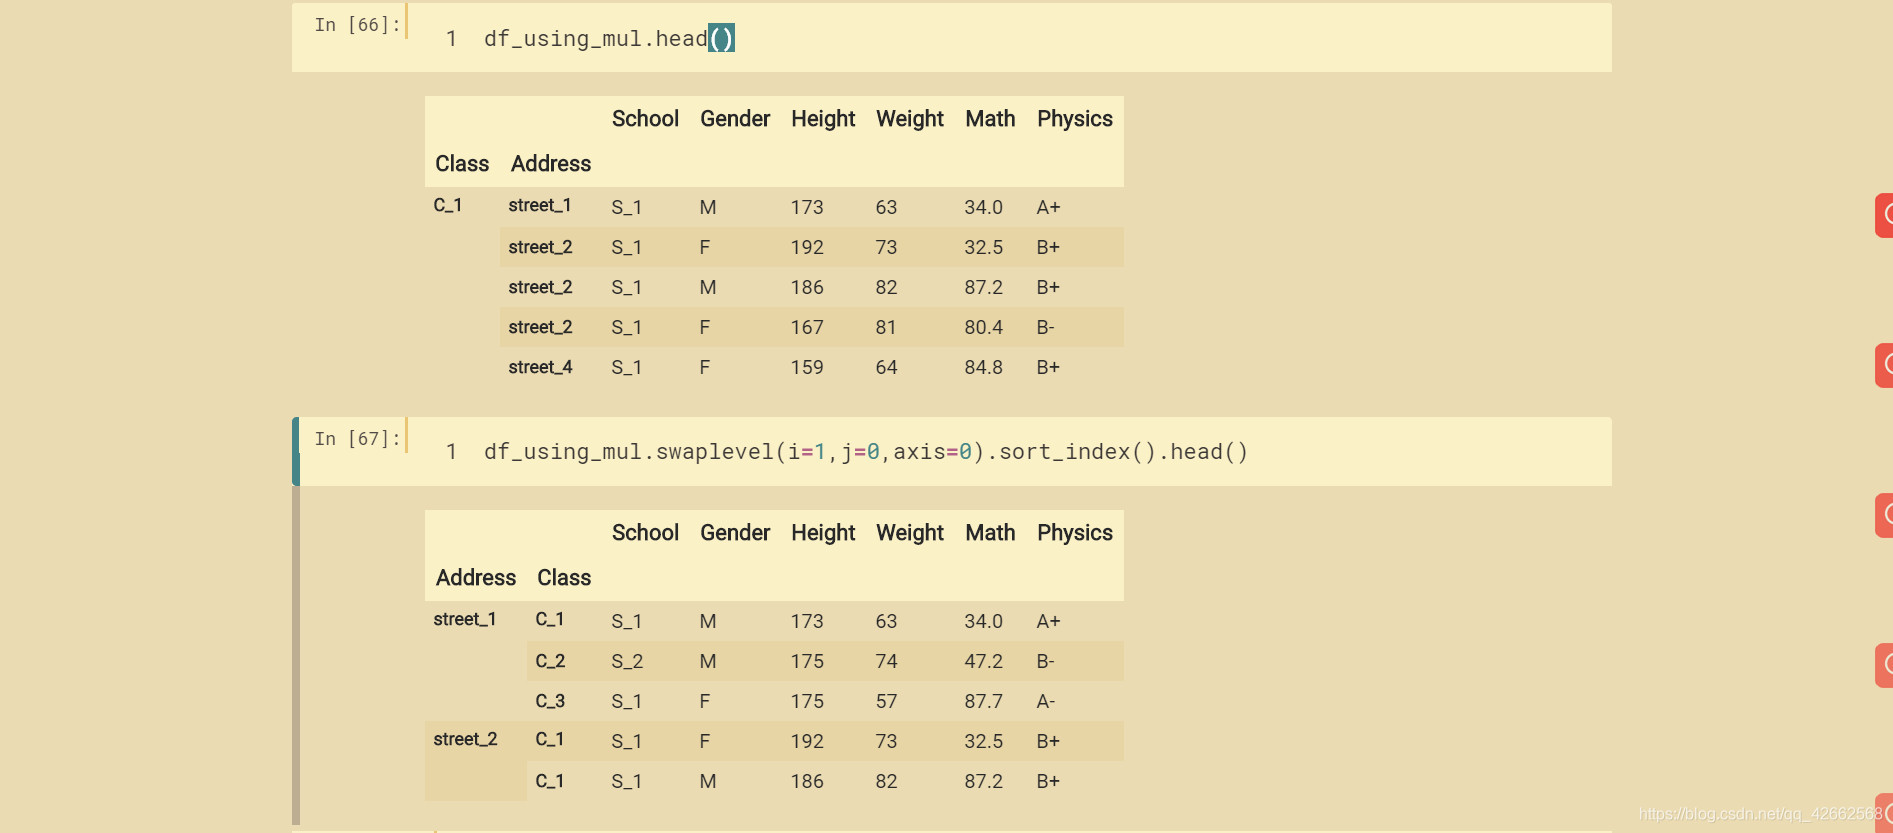Click Height header in cell 67 output
The height and width of the screenshot is (833, 1893).
[x=823, y=533]
